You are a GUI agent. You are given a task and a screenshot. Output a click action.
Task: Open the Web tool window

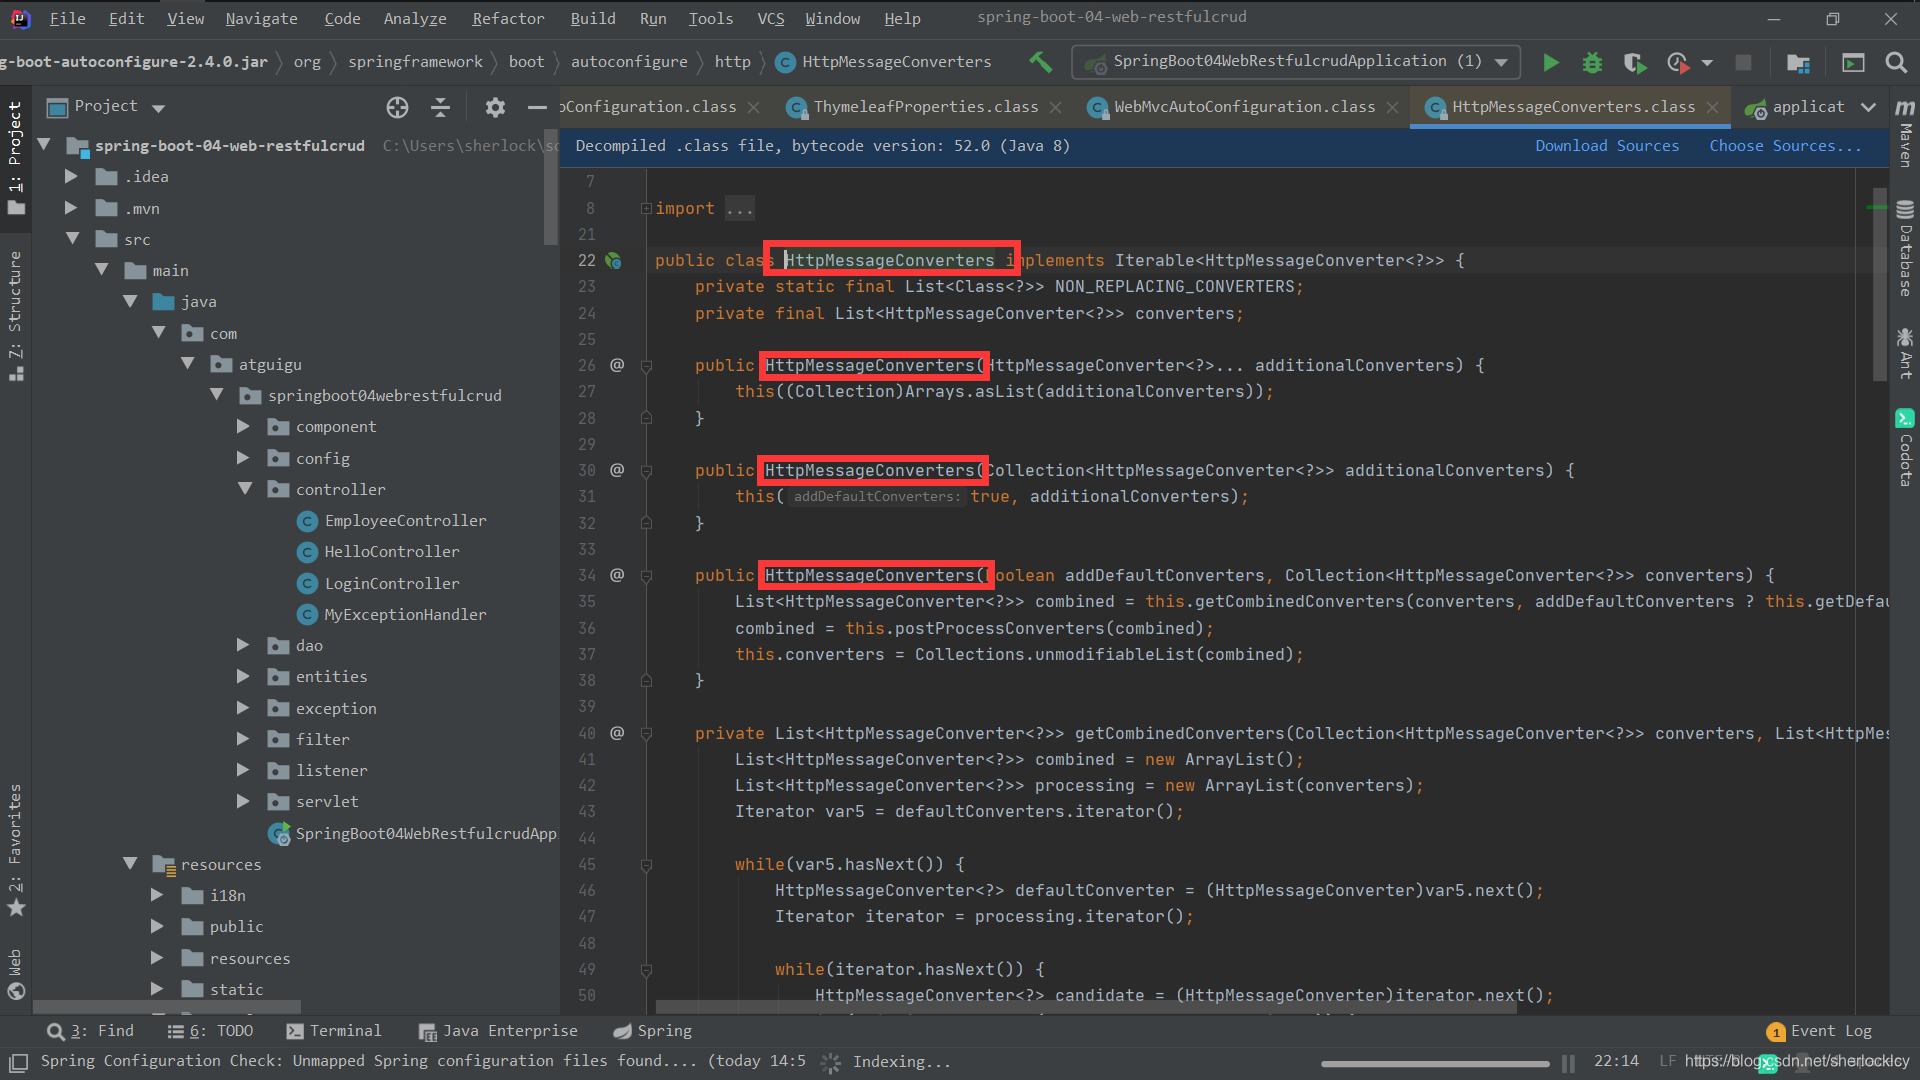[x=15, y=974]
